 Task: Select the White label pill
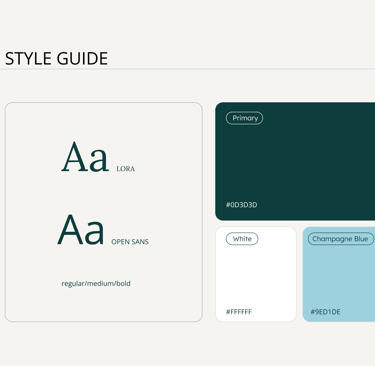pos(242,239)
